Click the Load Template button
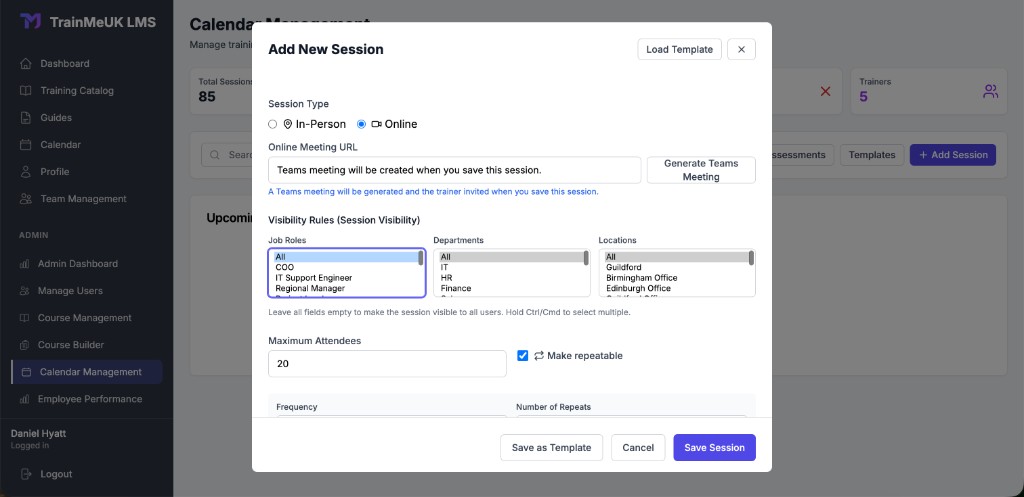Image resolution: width=1024 pixels, height=497 pixels. [679, 49]
